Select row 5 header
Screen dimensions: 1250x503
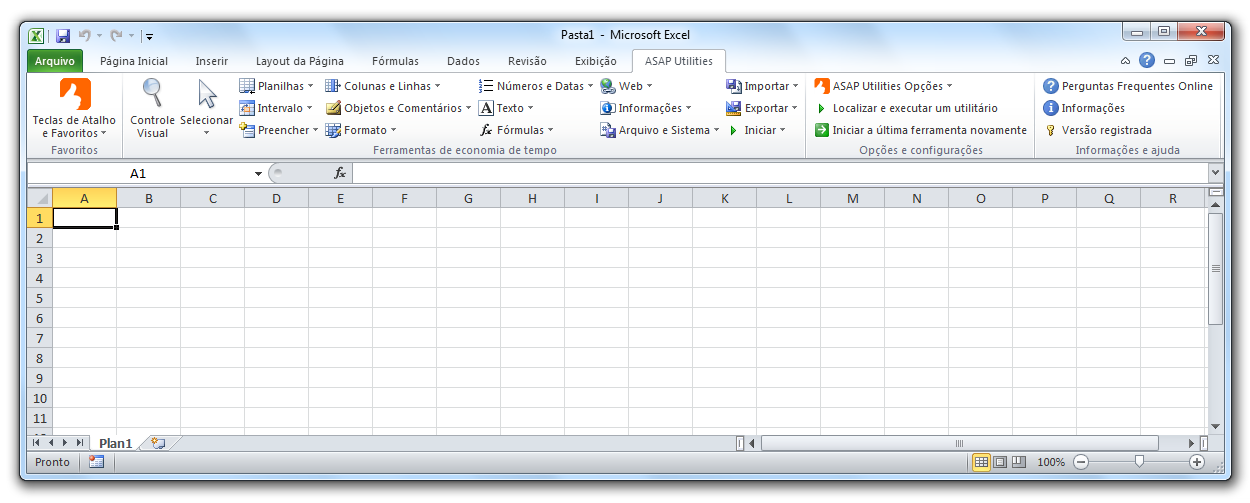click(x=40, y=298)
